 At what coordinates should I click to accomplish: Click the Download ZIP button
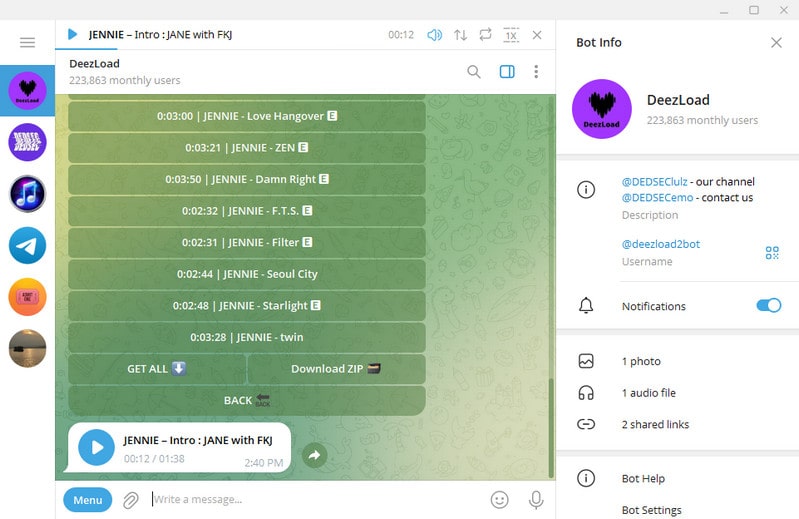[336, 369]
